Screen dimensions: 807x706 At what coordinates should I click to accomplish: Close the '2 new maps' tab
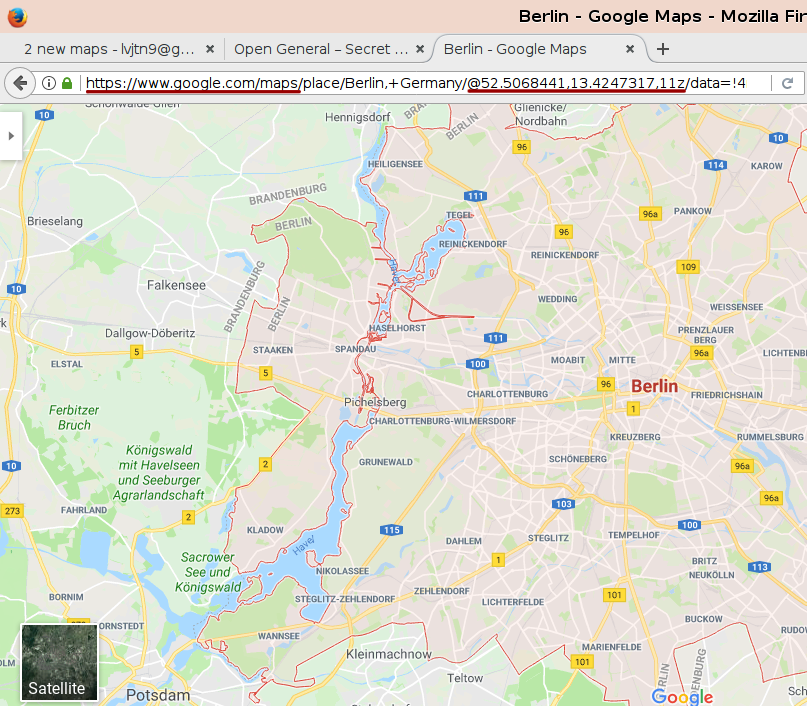pyautogui.click(x=210, y=49)
